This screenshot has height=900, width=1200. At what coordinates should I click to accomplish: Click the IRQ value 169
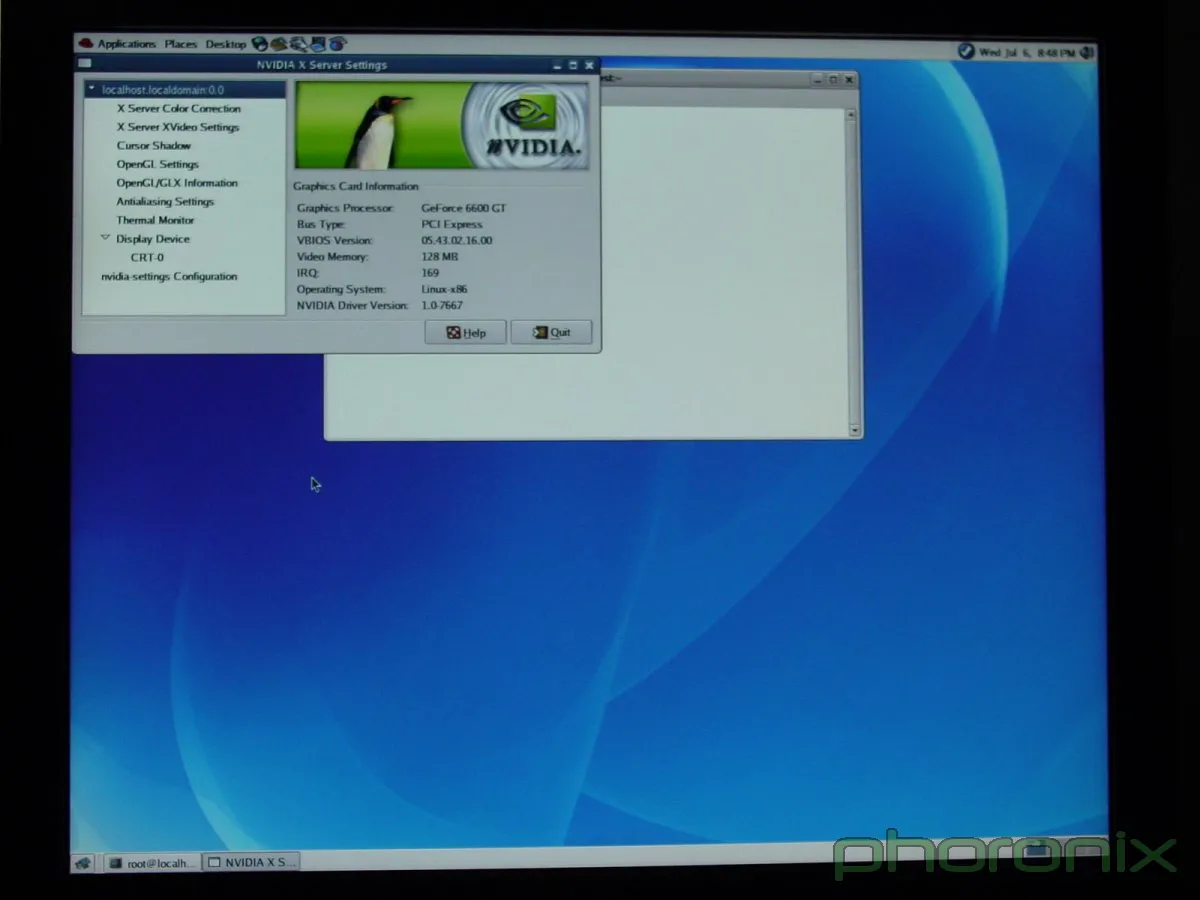pos(430,273)
